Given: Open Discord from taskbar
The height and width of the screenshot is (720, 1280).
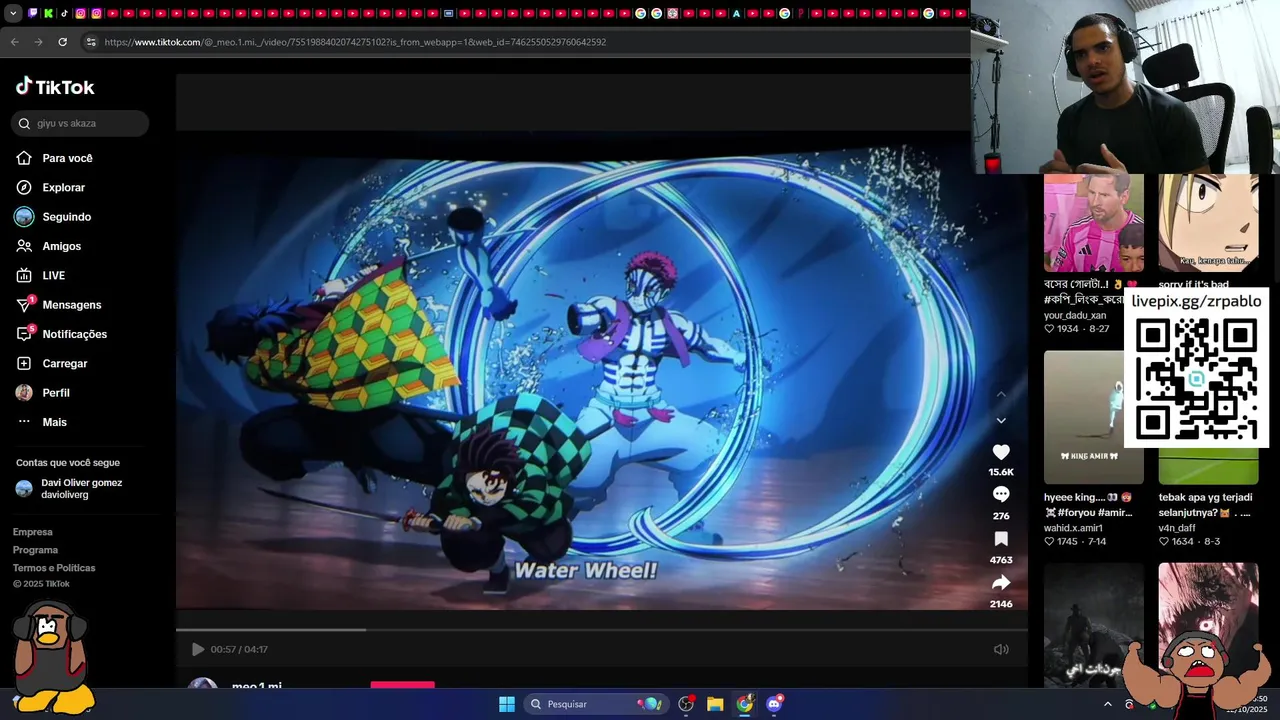Looking at the screenshot, I should tap(774, 704).
